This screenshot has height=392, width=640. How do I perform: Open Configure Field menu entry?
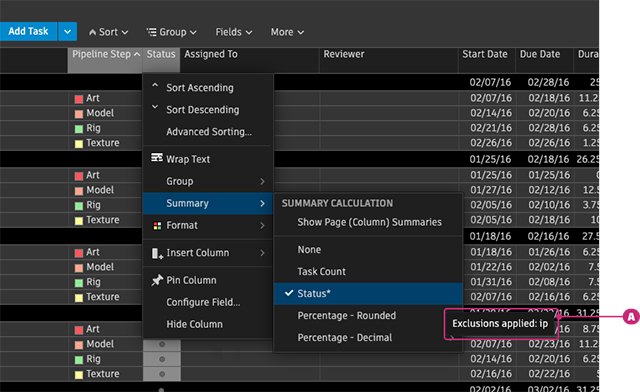[x=208, y=302]
